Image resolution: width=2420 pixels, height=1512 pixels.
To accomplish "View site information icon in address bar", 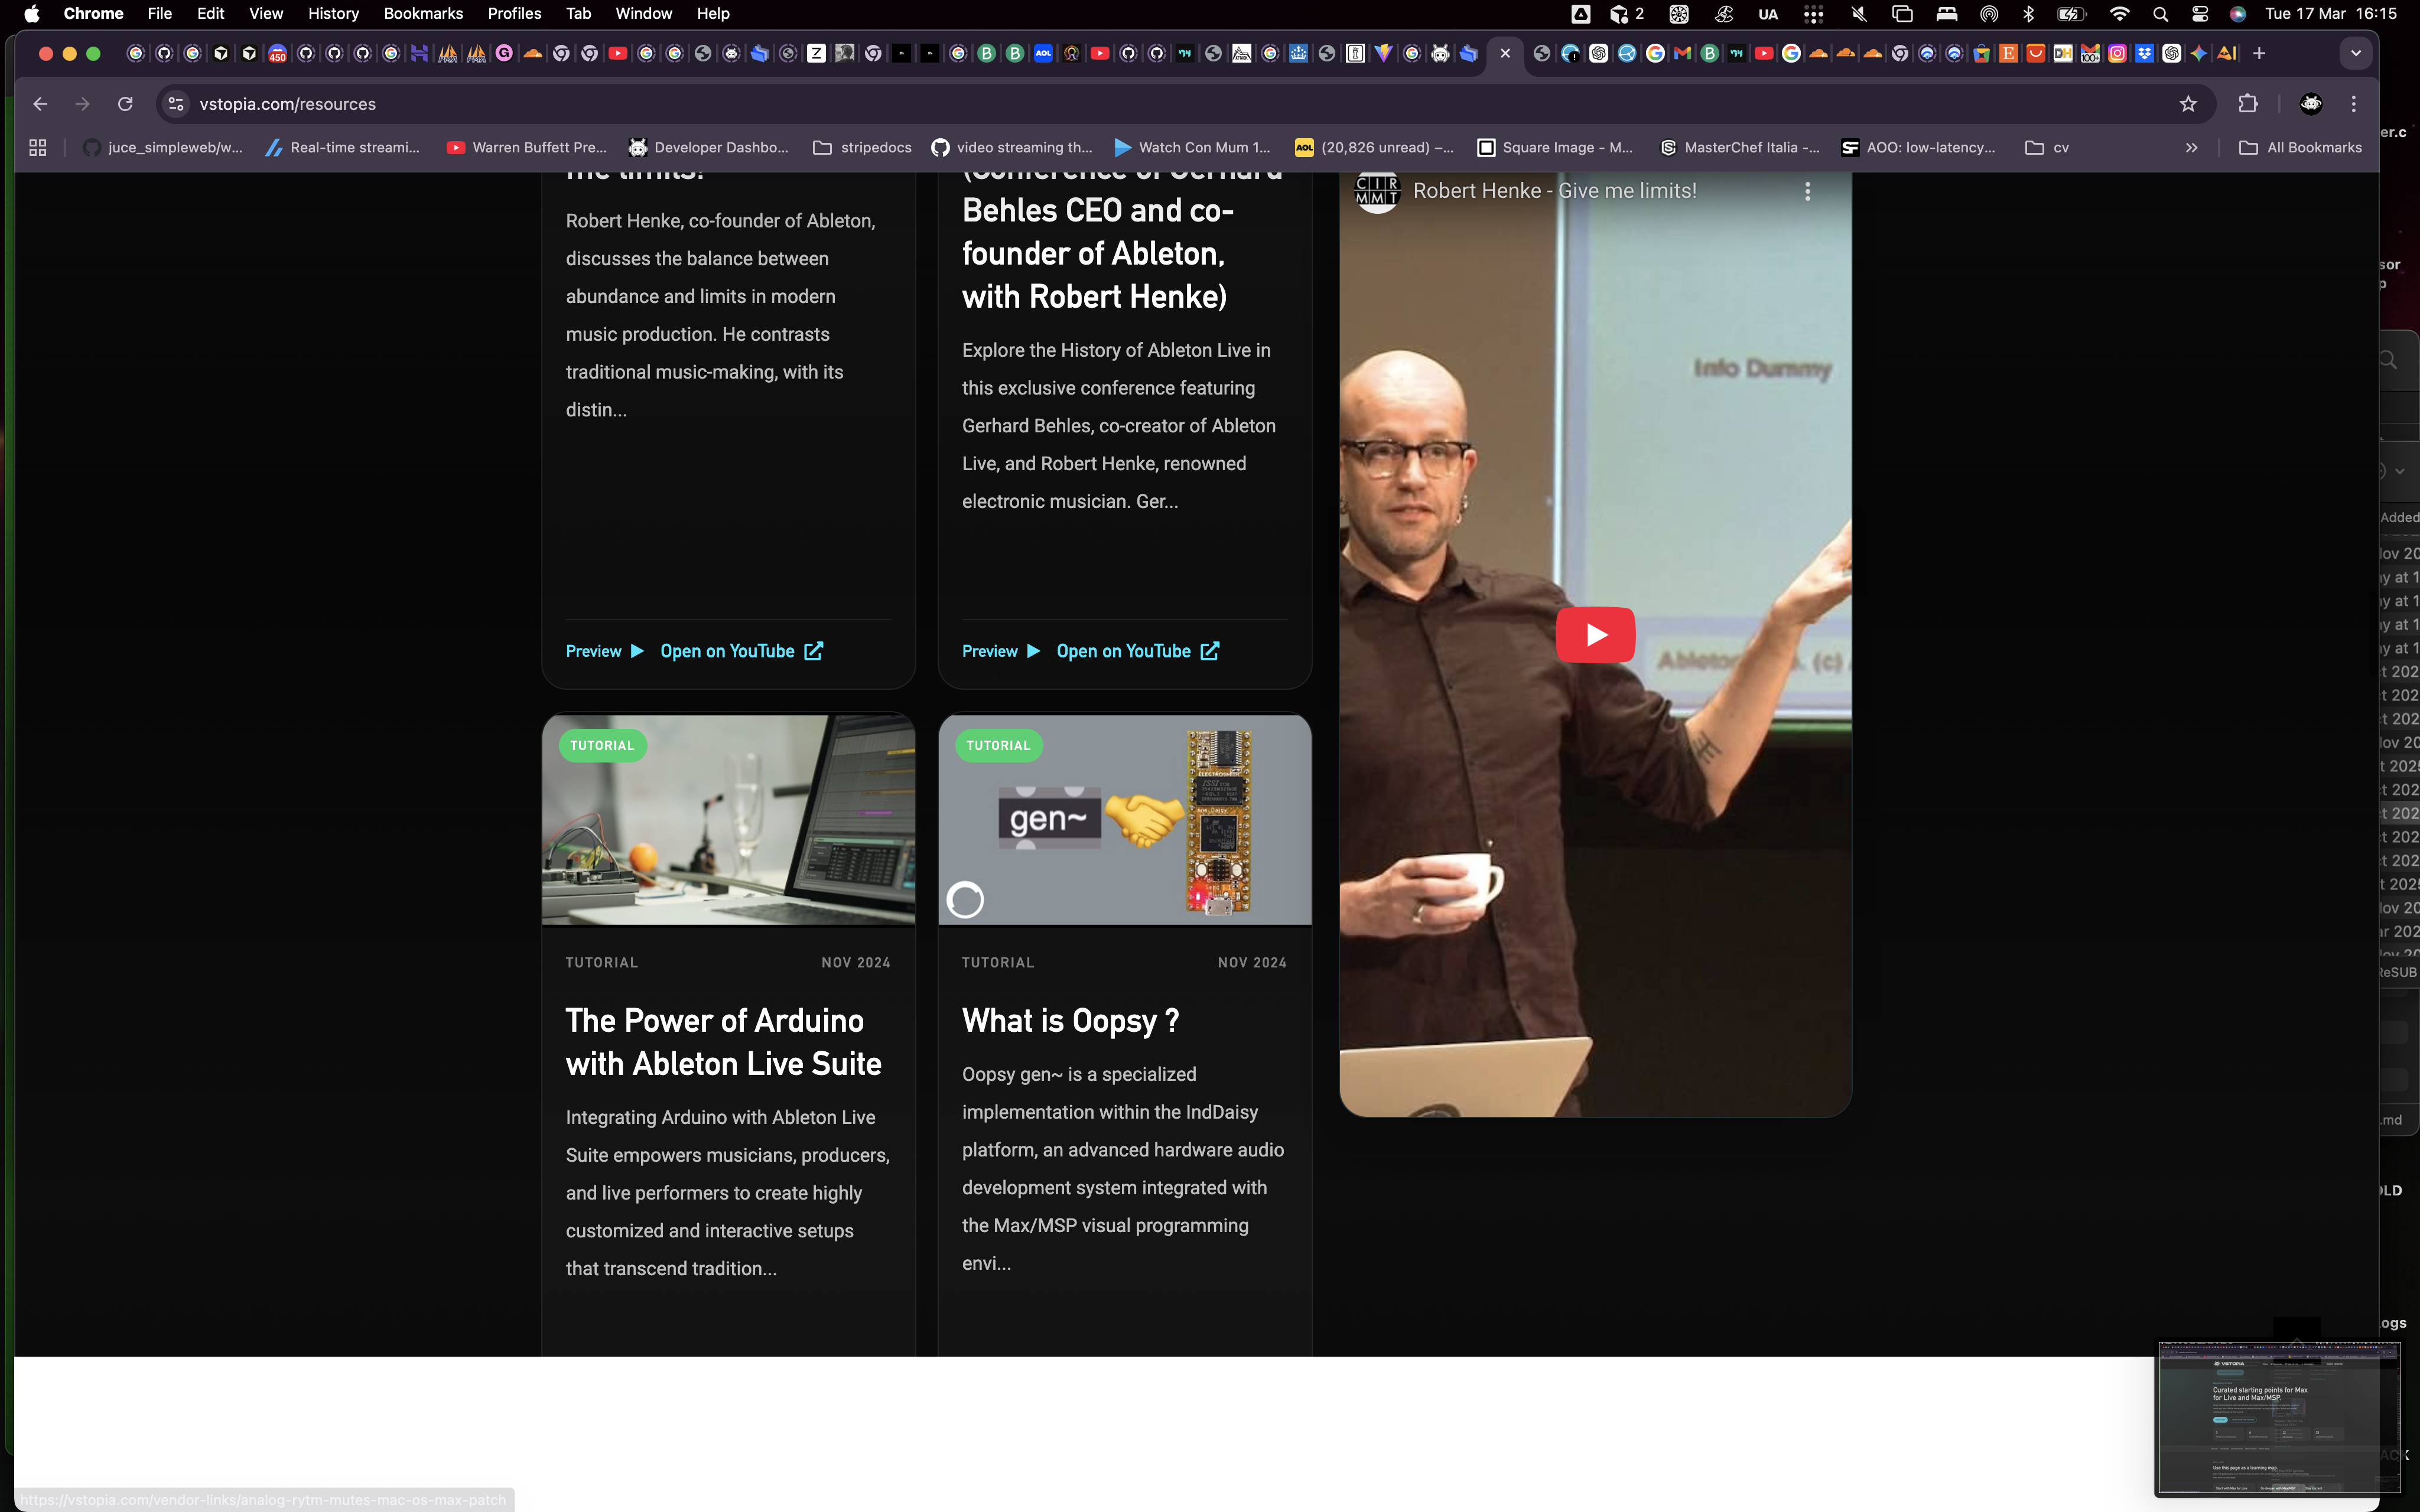I will tap(176, 104).
